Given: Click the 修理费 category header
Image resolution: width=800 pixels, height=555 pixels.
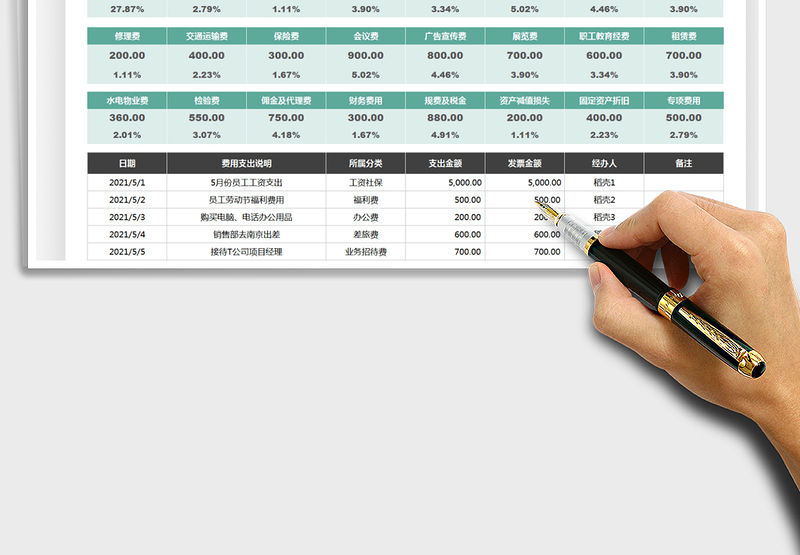Looking at the screenshot, I should point(127,36).
